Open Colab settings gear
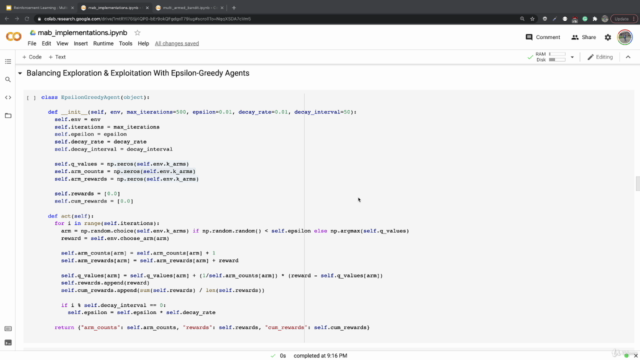 click(608, 37)
